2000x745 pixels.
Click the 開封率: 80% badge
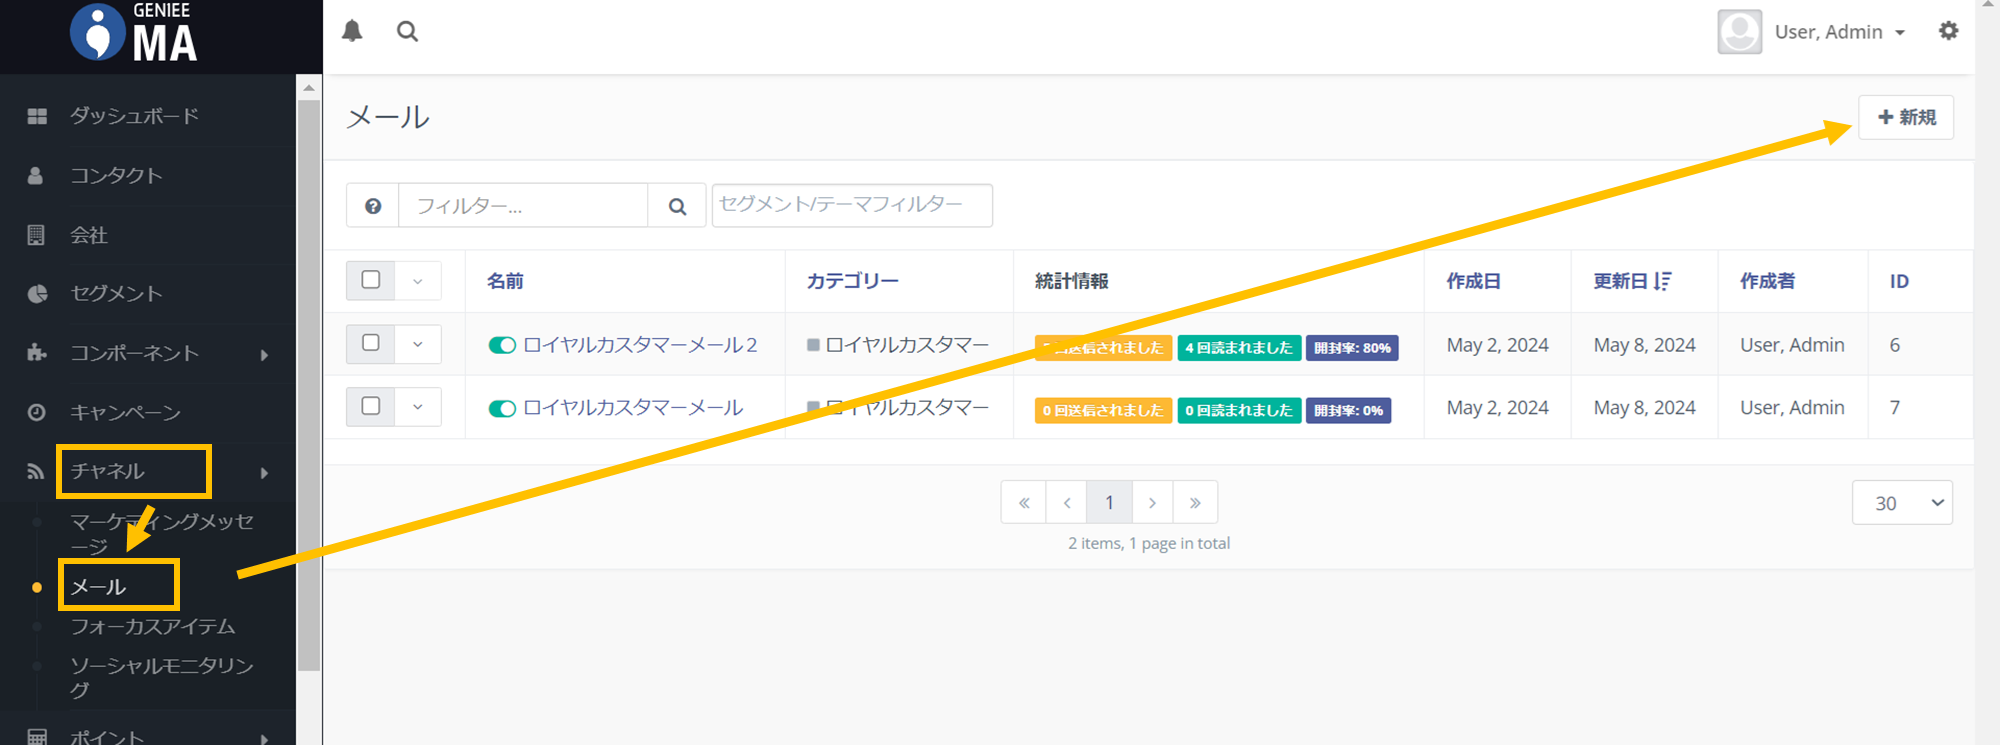(x=1352, y=348)
